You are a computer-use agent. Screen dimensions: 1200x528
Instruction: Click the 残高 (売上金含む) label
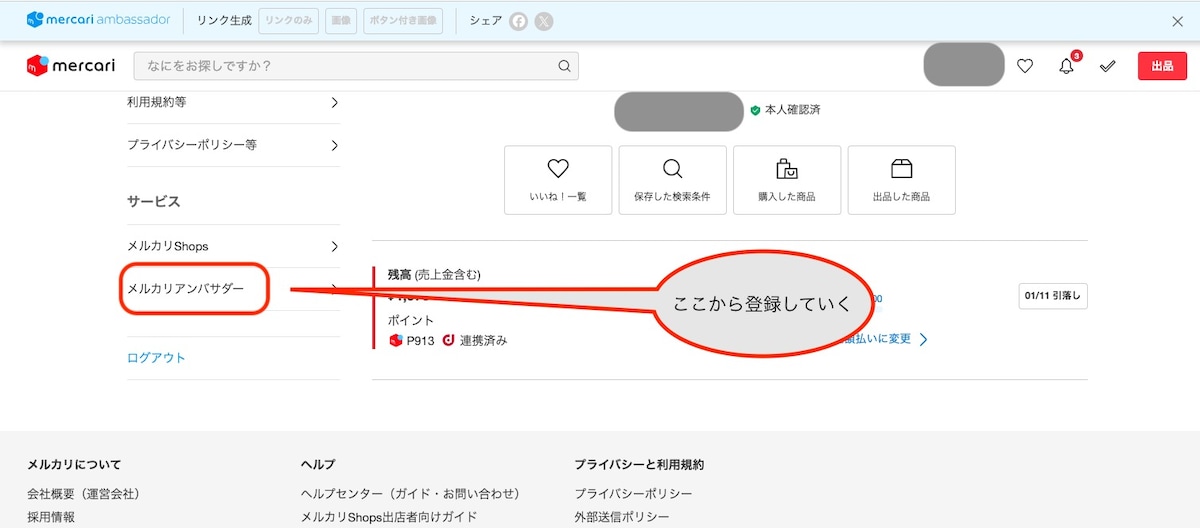click(434, 274)
